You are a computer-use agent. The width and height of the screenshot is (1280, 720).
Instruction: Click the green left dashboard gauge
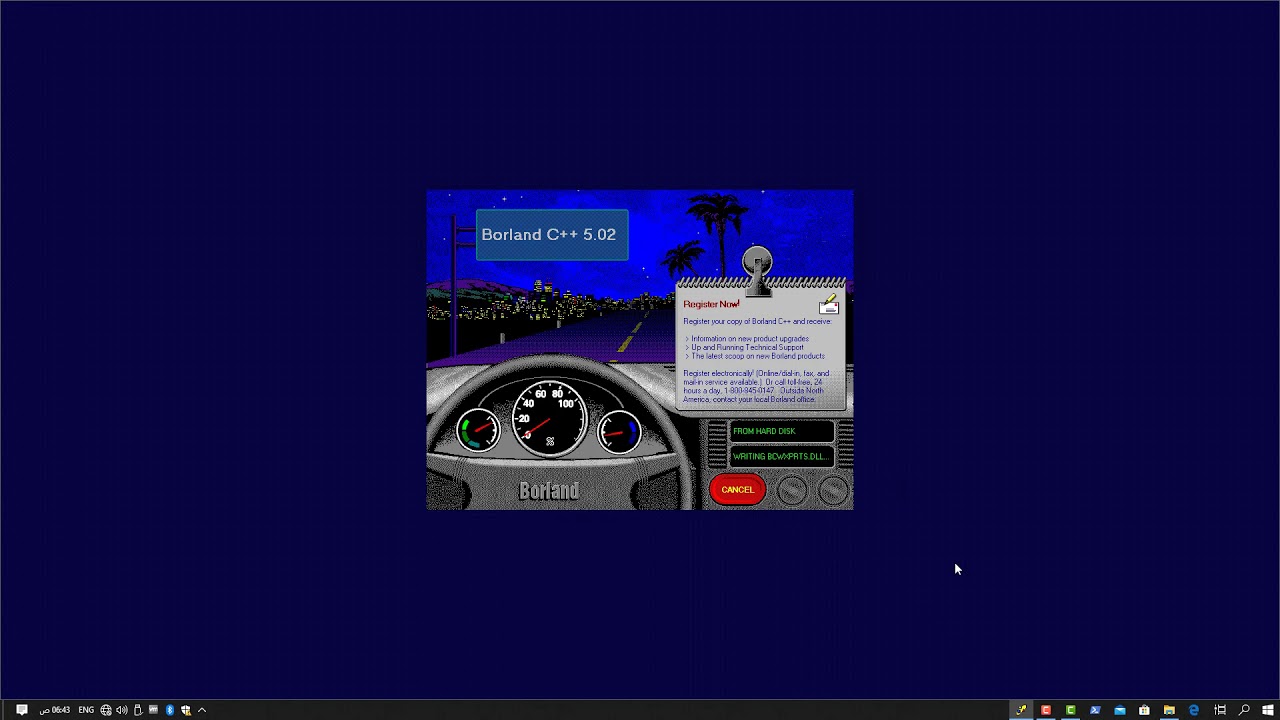tap(478, 431)
